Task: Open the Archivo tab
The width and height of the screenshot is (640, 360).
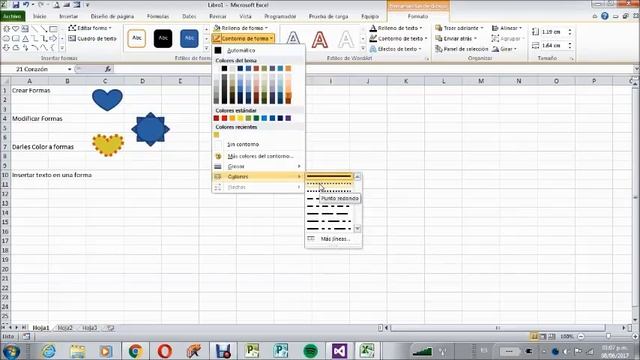Action: (13, 16)
